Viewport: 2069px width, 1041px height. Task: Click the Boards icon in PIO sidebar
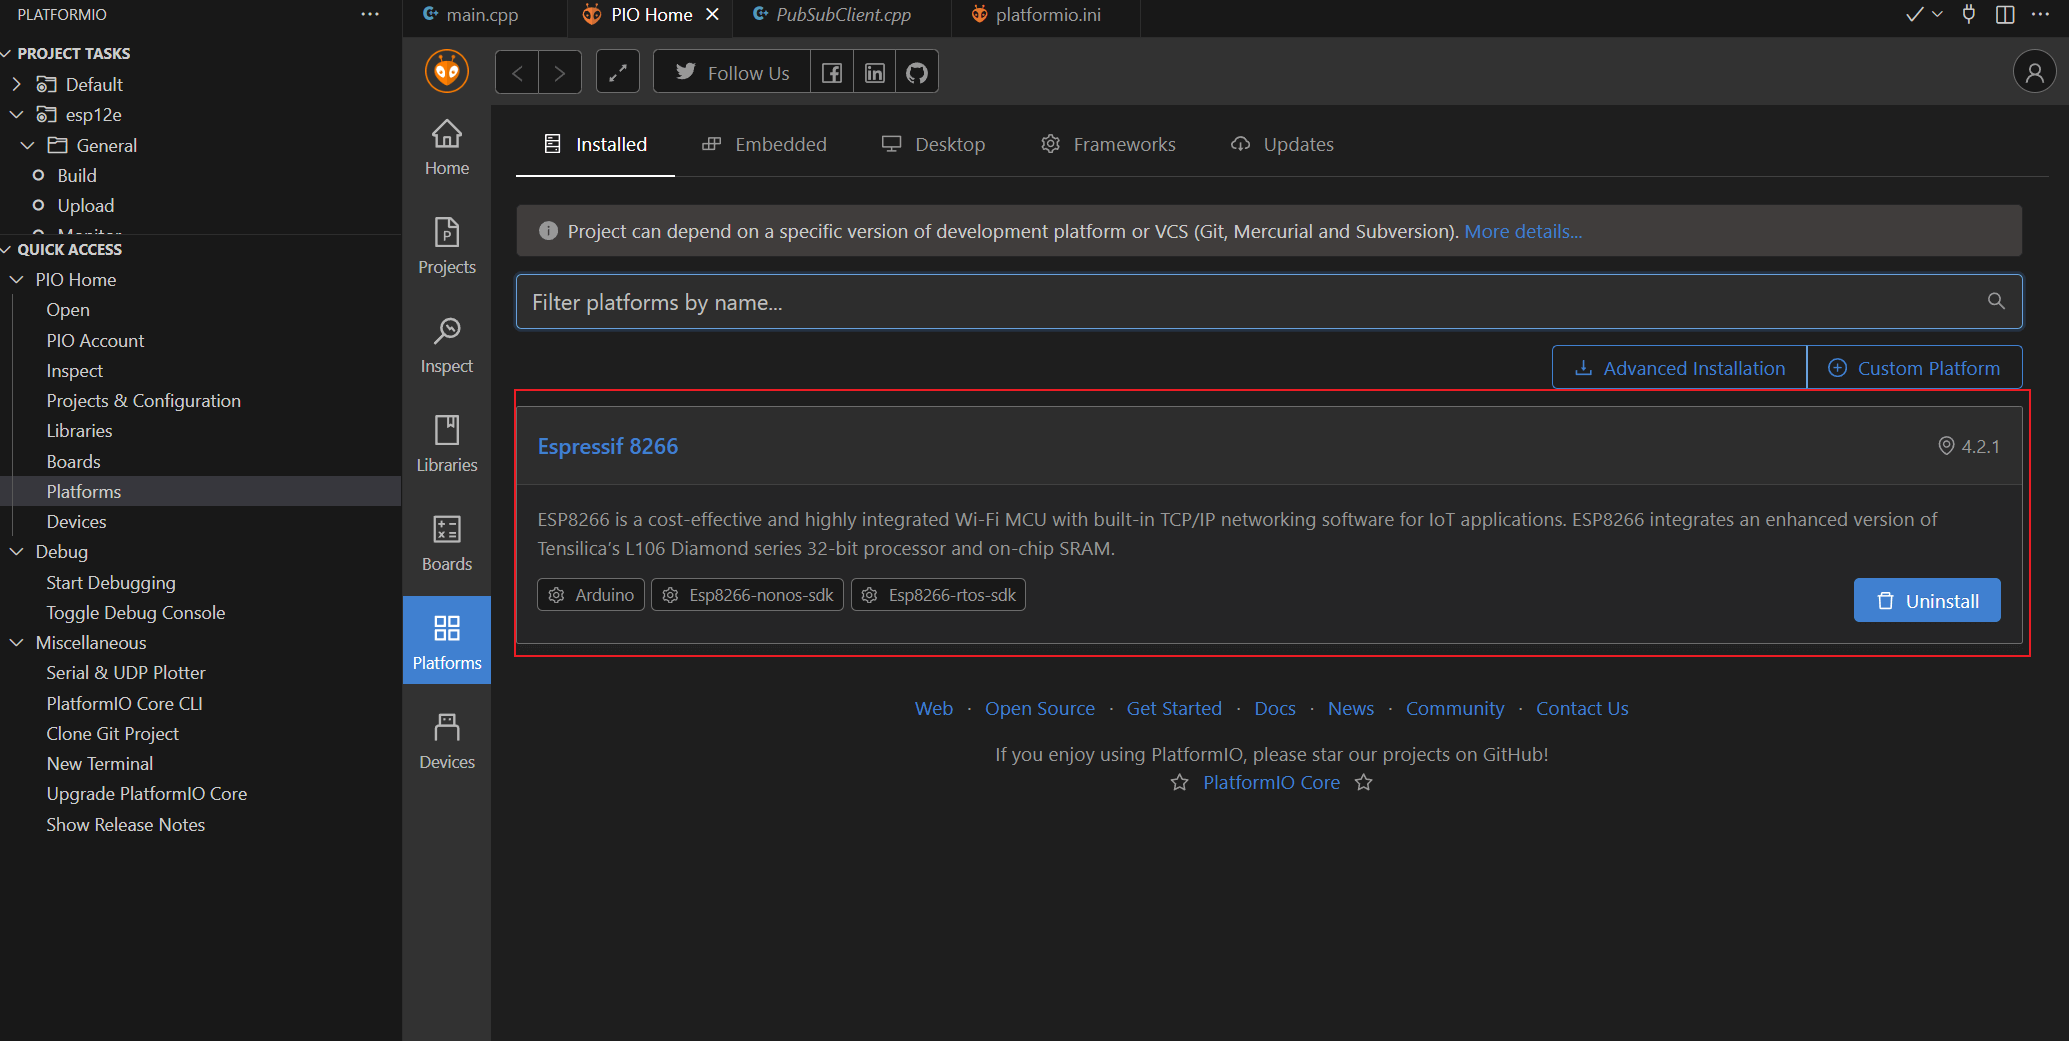446,543
